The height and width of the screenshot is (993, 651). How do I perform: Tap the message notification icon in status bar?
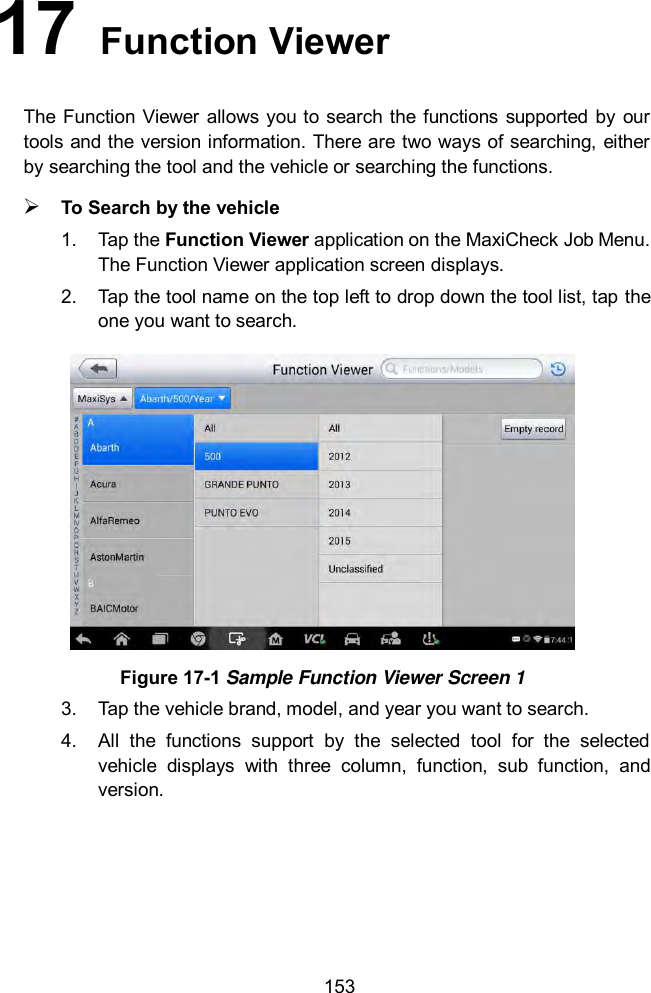[x=516, y=640]
